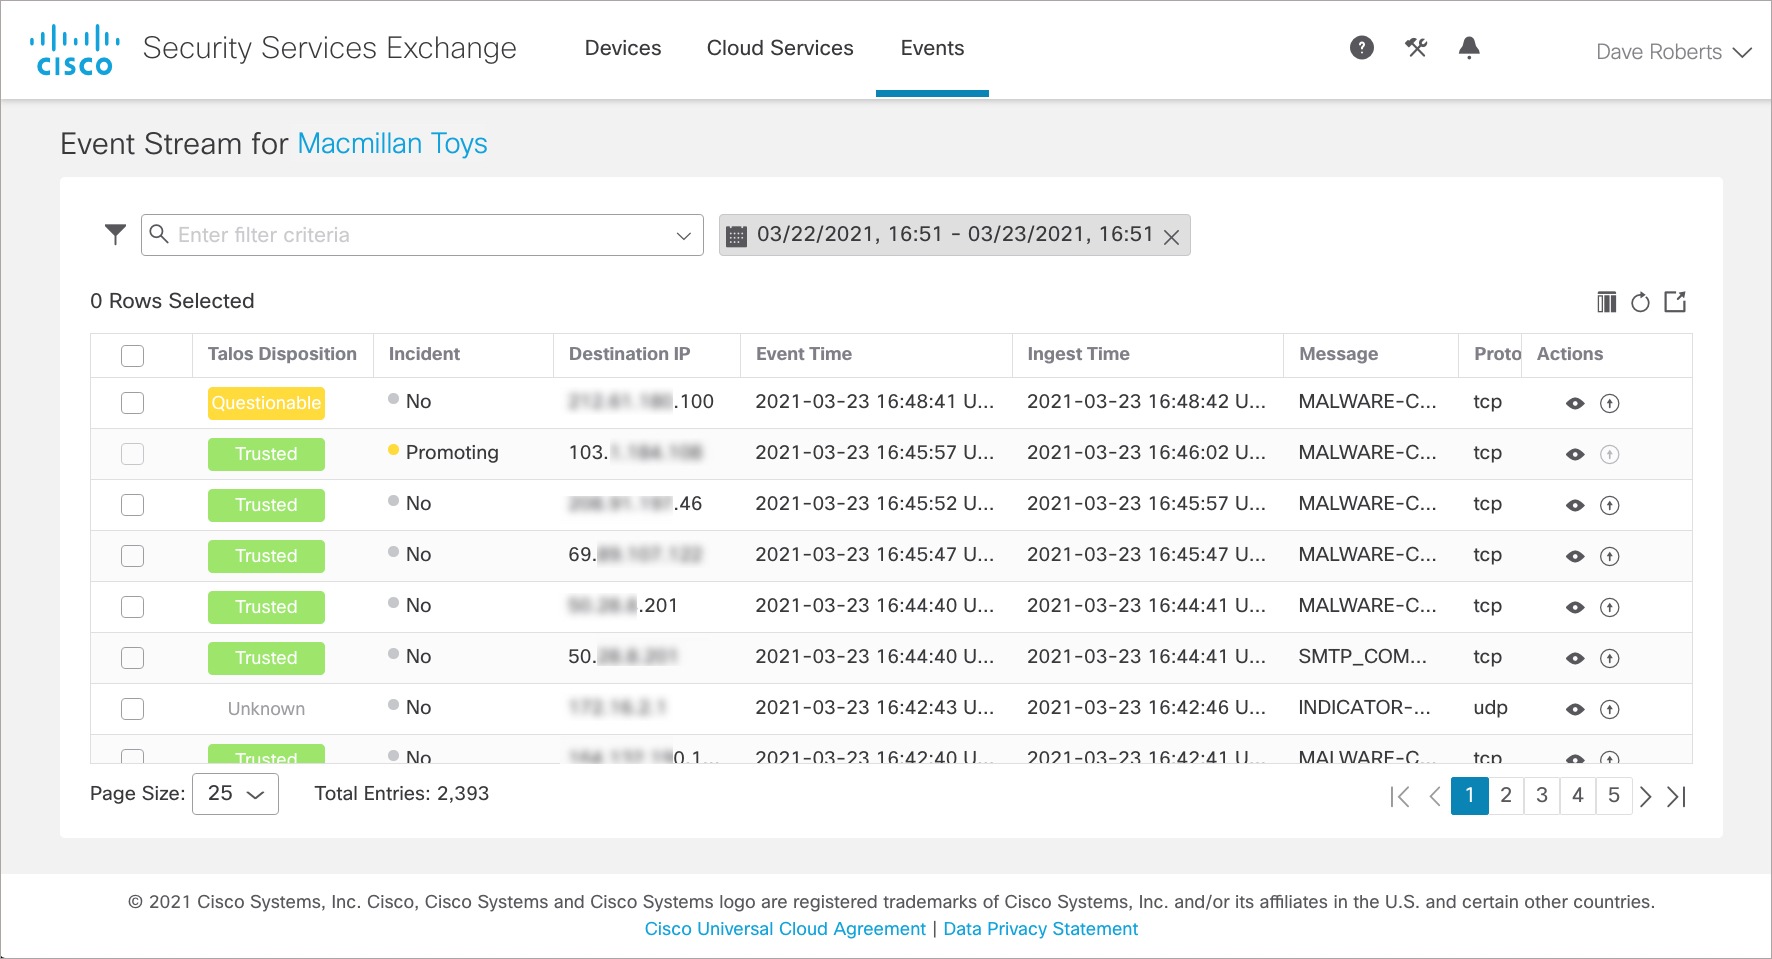Image resolution: width=1772 pixels, height=959 pixels.
Task: View eye icon for .201 MALWARE row
Action: 1575,608
